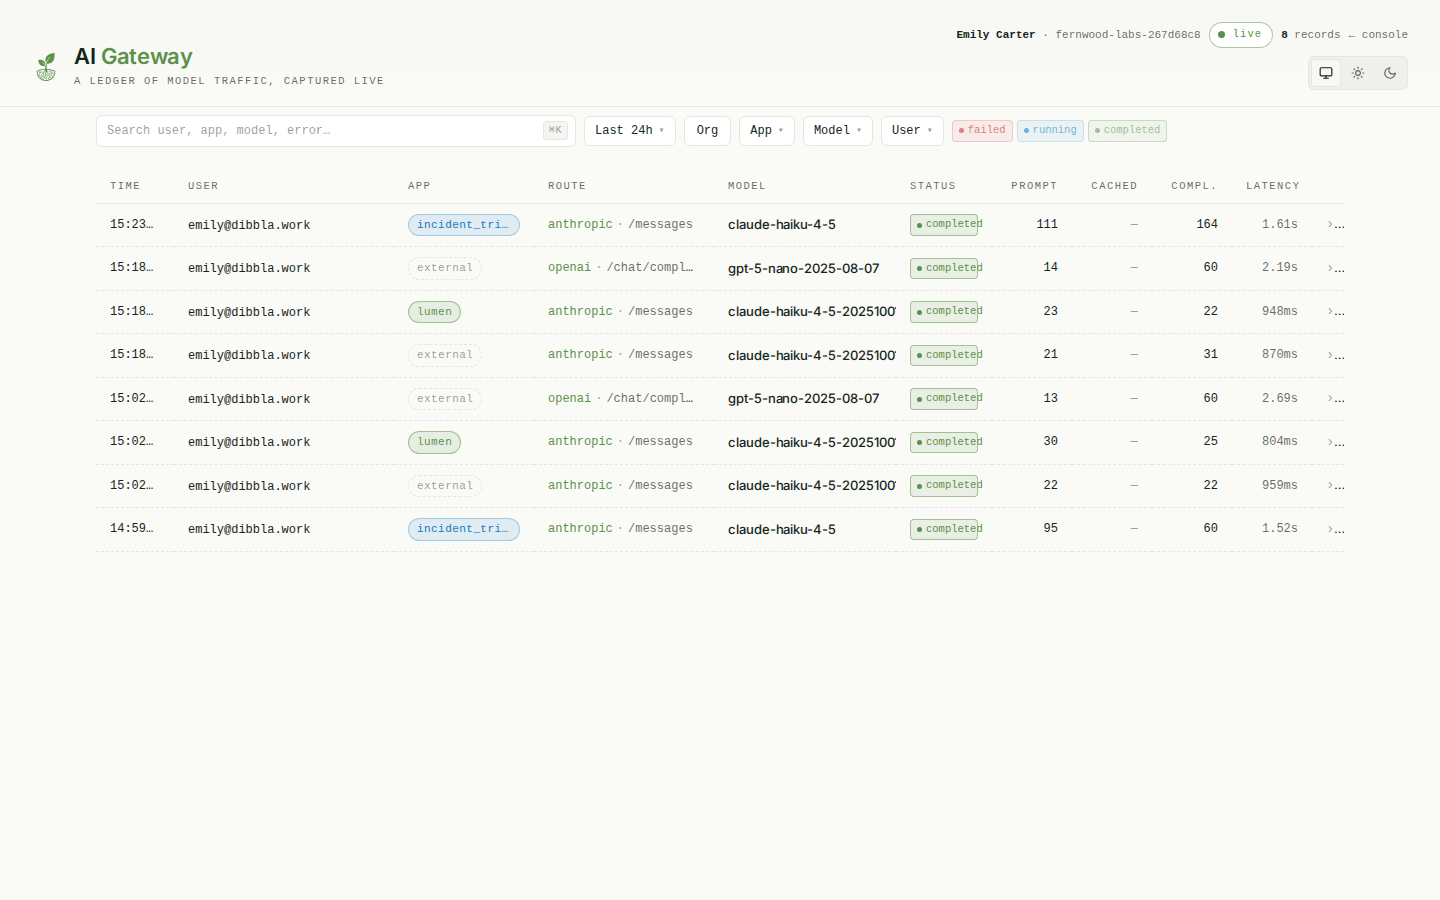1440x900 pixels.
Task: Click the COMPL. column header
Action: point(1194,186)
